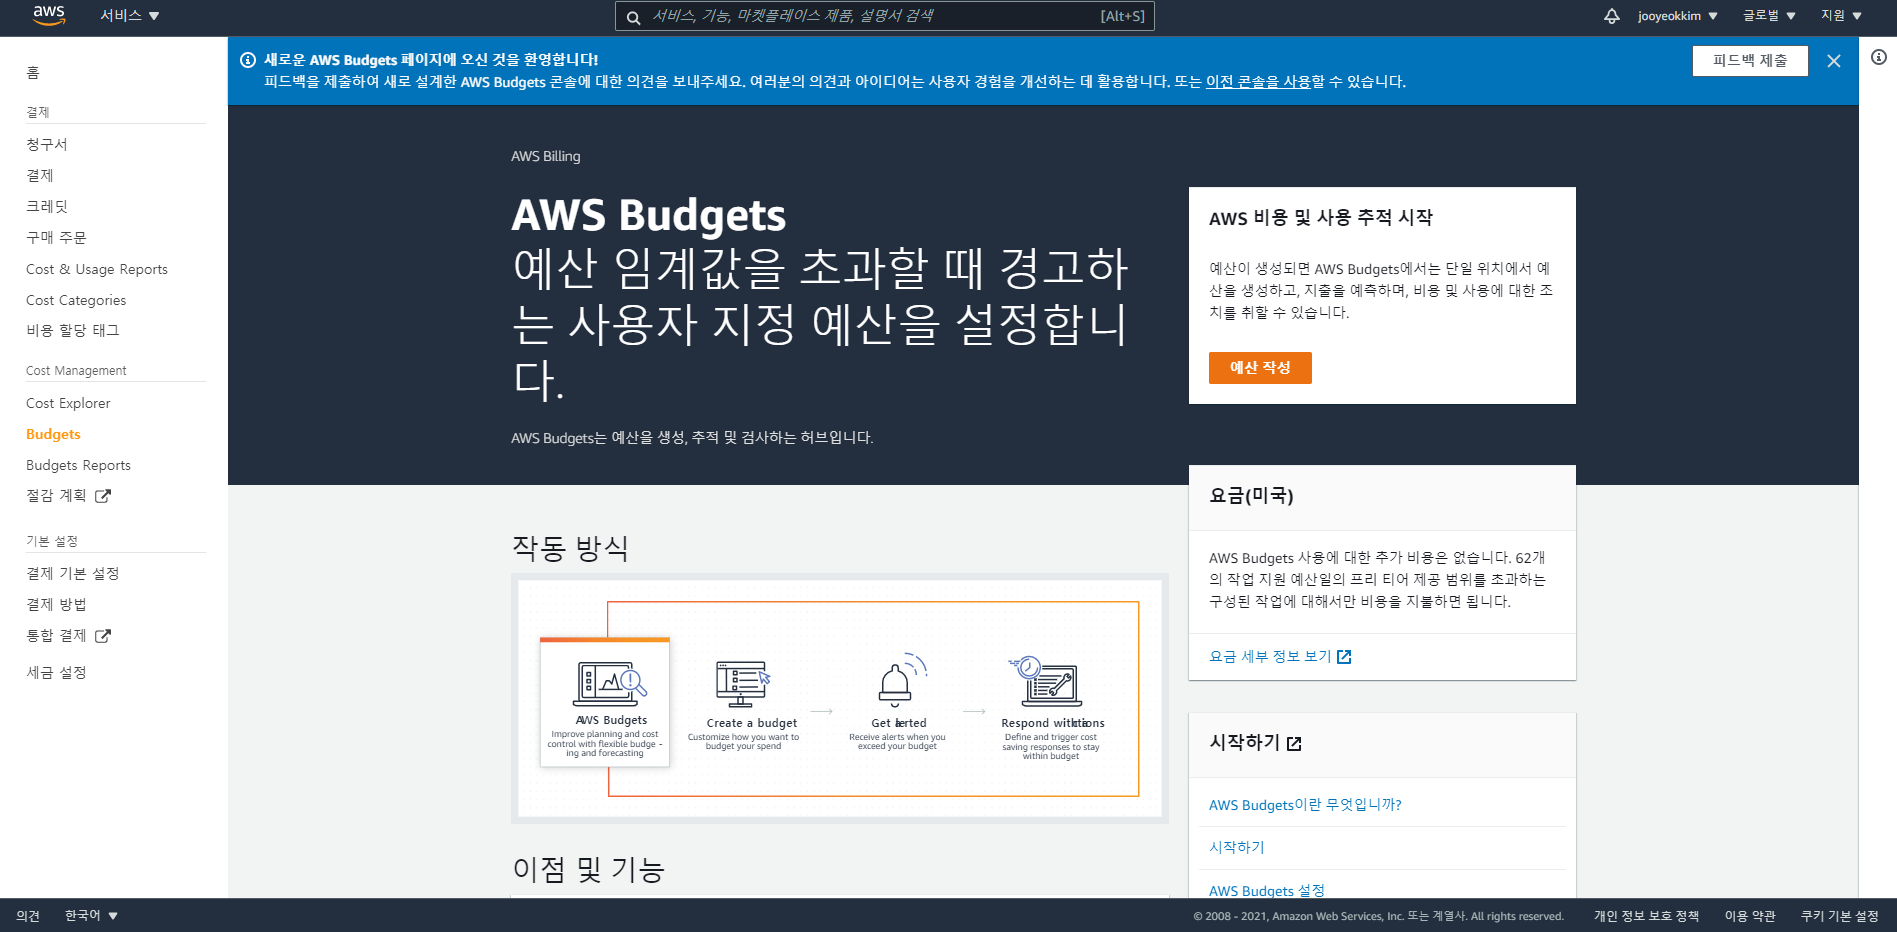Open Cost Explorer in sidebar
The width and height of the screenshot is (1897, 932).
pyautogui.click(x=68, y=403)
